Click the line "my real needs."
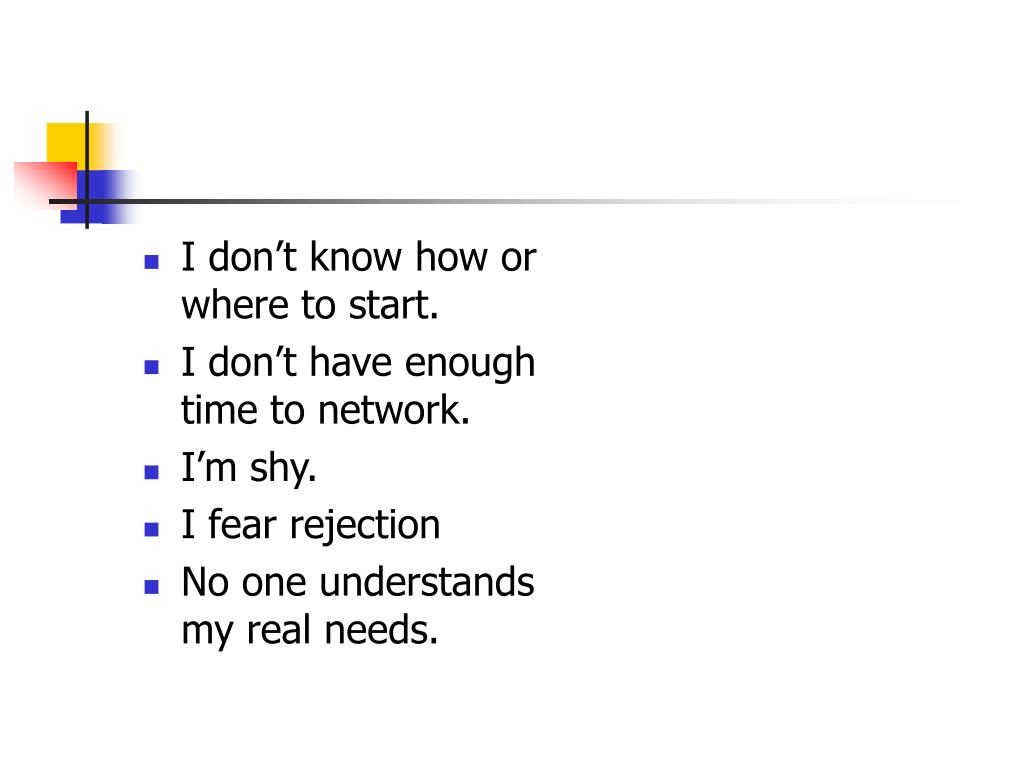The width and height of the screenshot is (1024, 768). coord(310,630)
